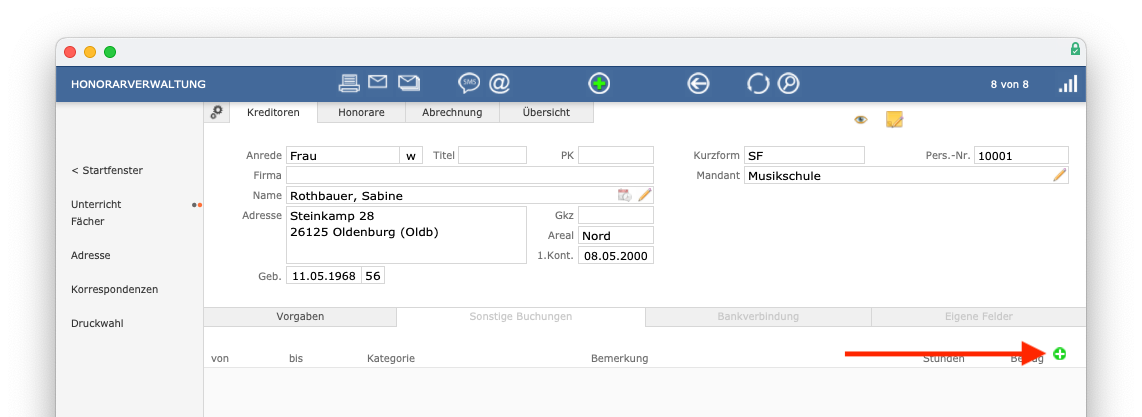
Task: Open Adresse in sidebar
Action: tap(90, 255)
